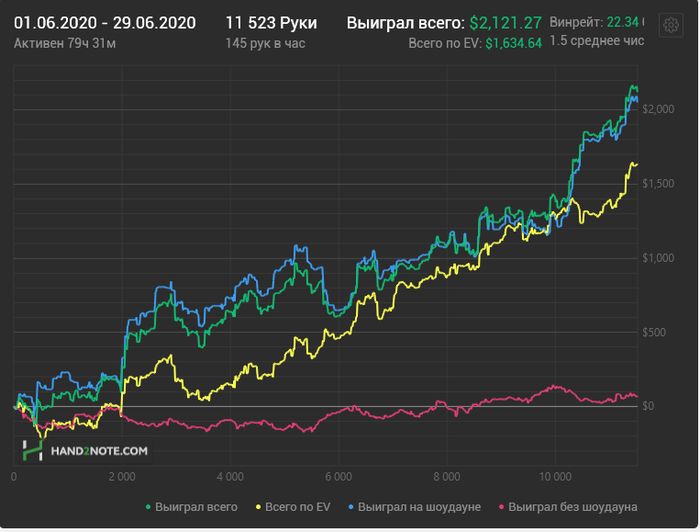Toggle the 'Выиграл без шоудауна' legend series
The image size is (700, 532).
tap(568, 507)
